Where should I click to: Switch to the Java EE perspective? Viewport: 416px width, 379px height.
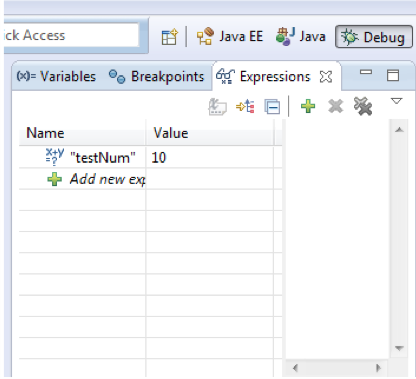click(230, 36)
